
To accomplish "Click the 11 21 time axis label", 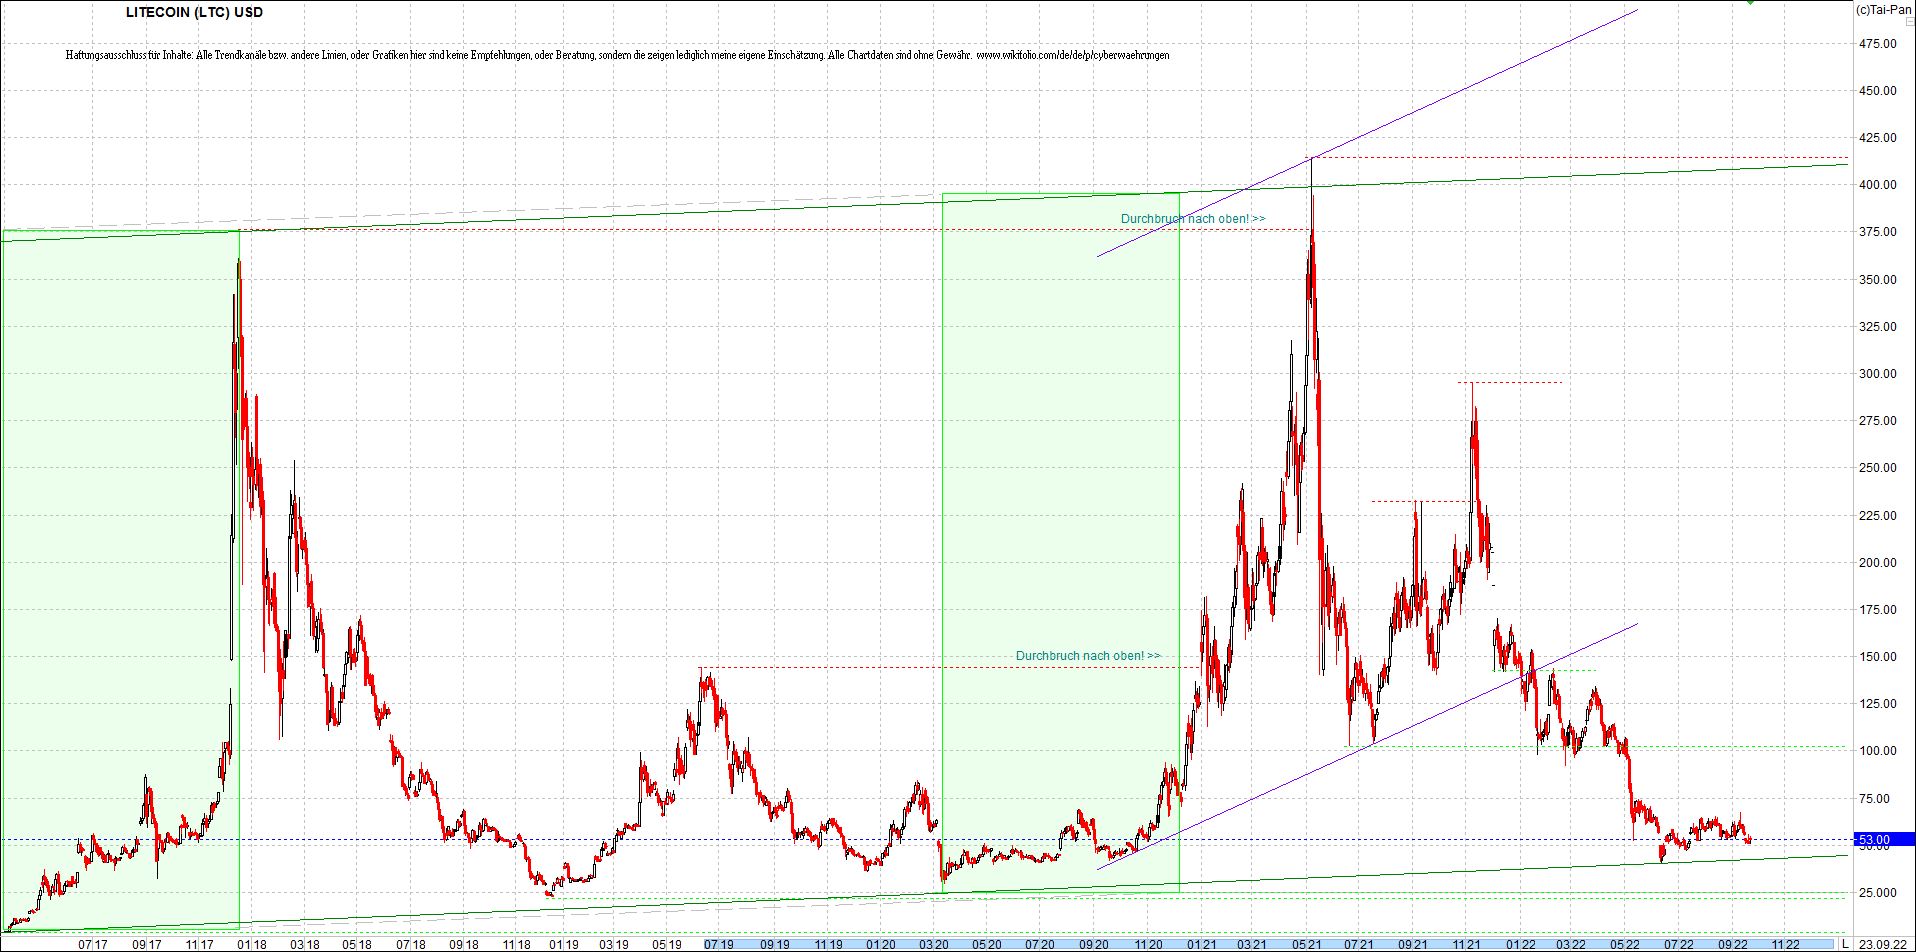I will (x=1466, y=945).
